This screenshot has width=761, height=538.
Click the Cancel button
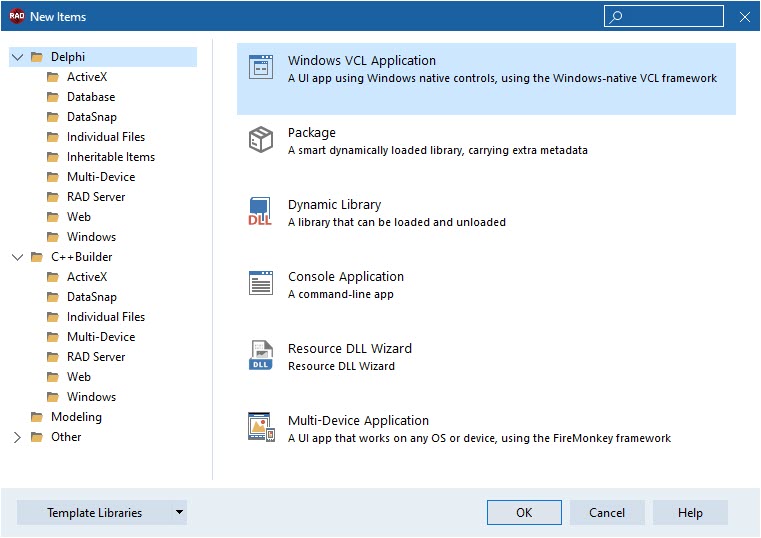point(607,513)
